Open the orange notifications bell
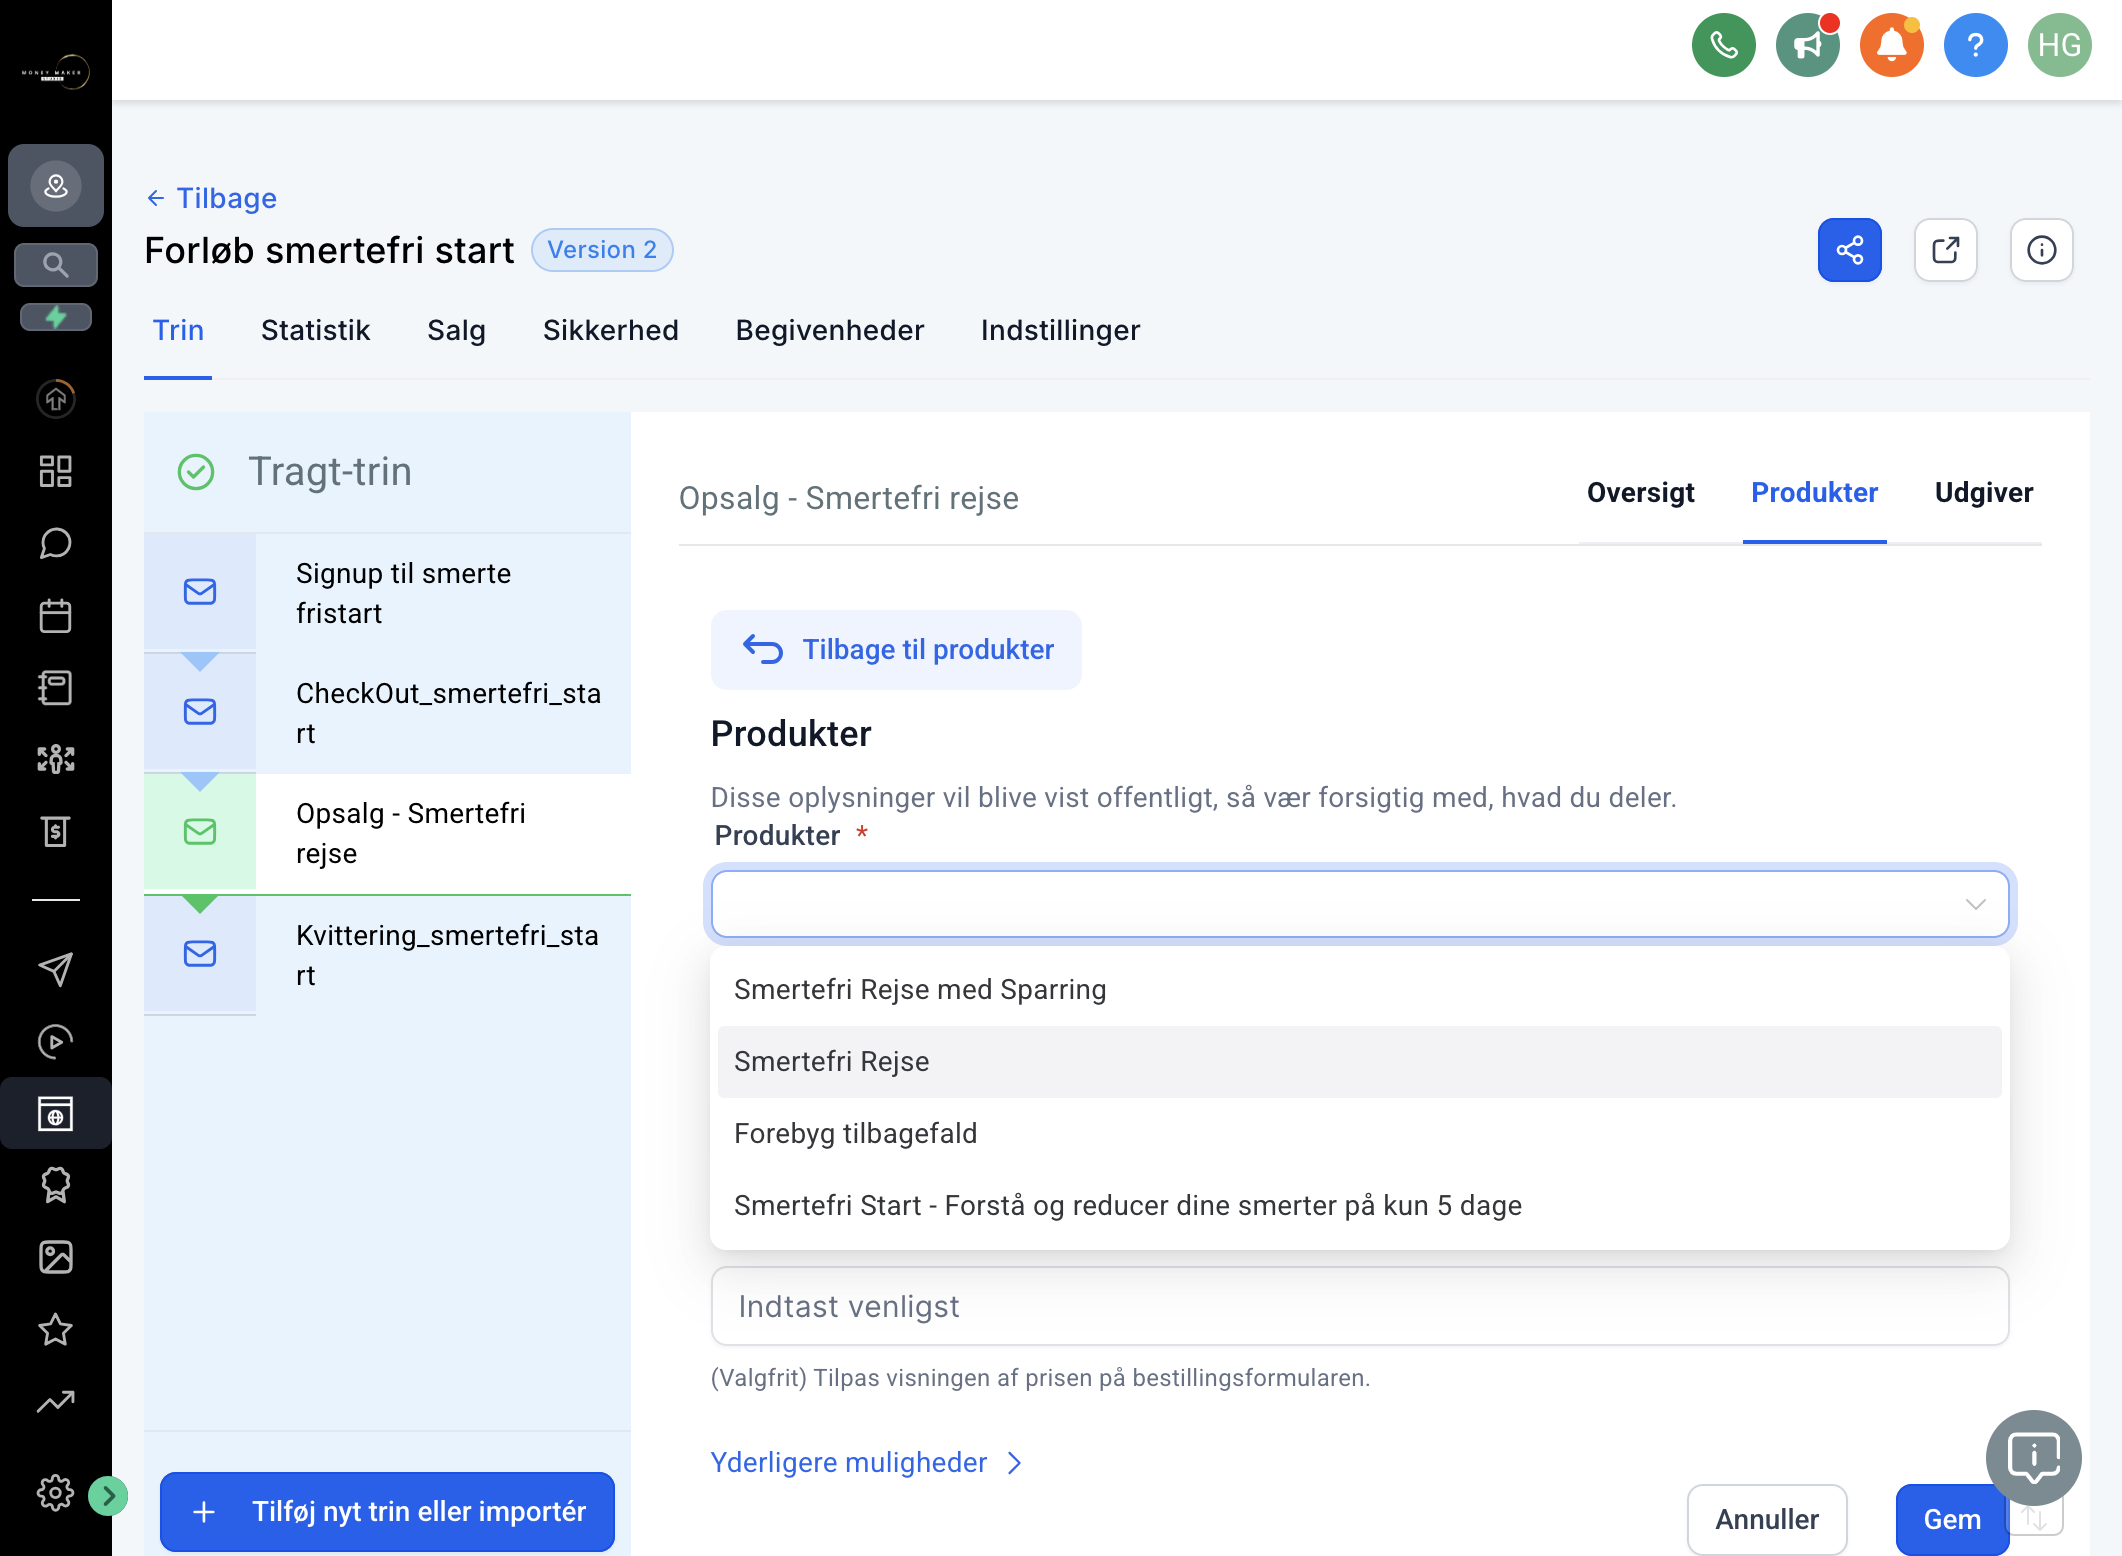This screenshot has width=2122, height=1556. point(1891,45)
